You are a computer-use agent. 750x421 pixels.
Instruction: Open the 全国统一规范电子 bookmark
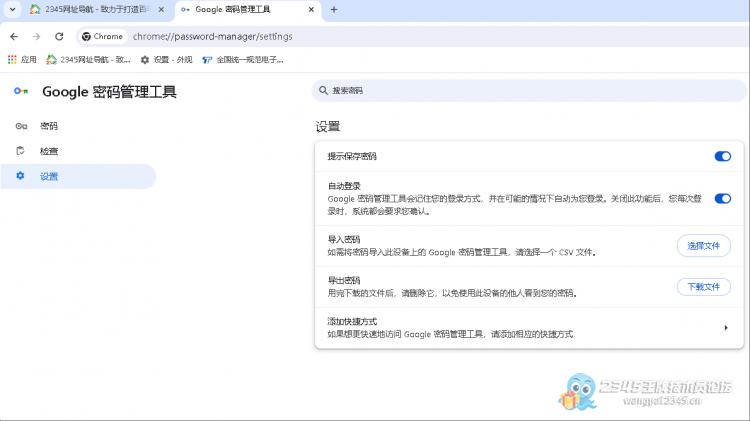243,60
